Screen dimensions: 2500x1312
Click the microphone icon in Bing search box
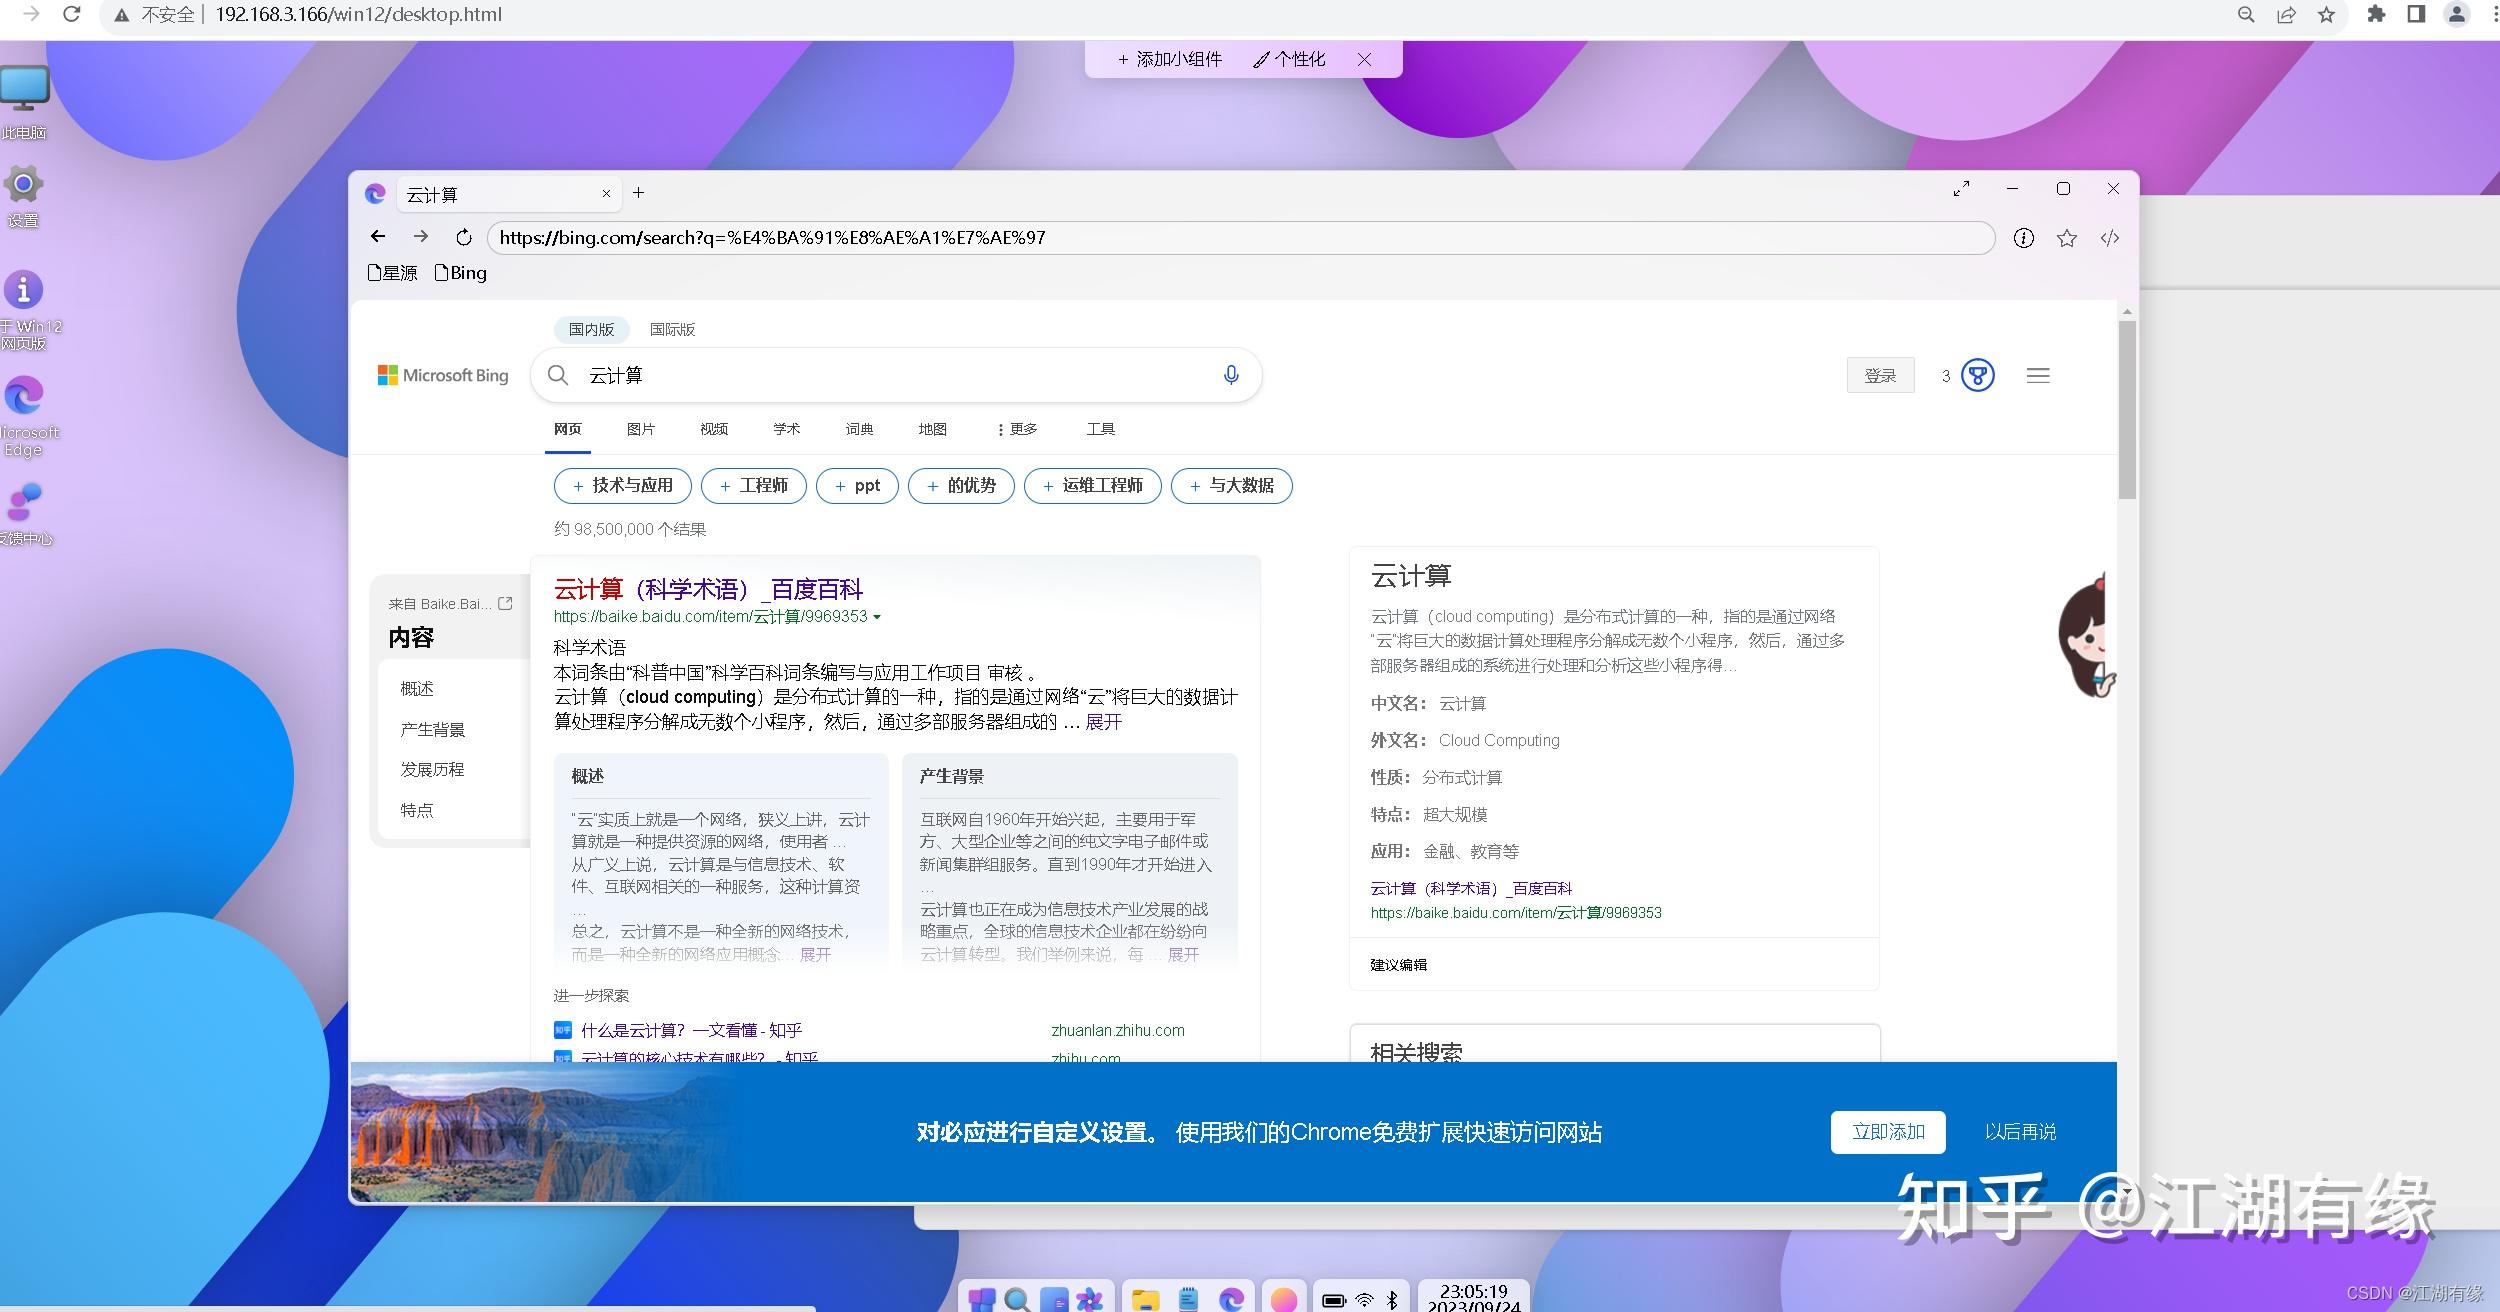pyautogui.click(x=1230, y=375)
